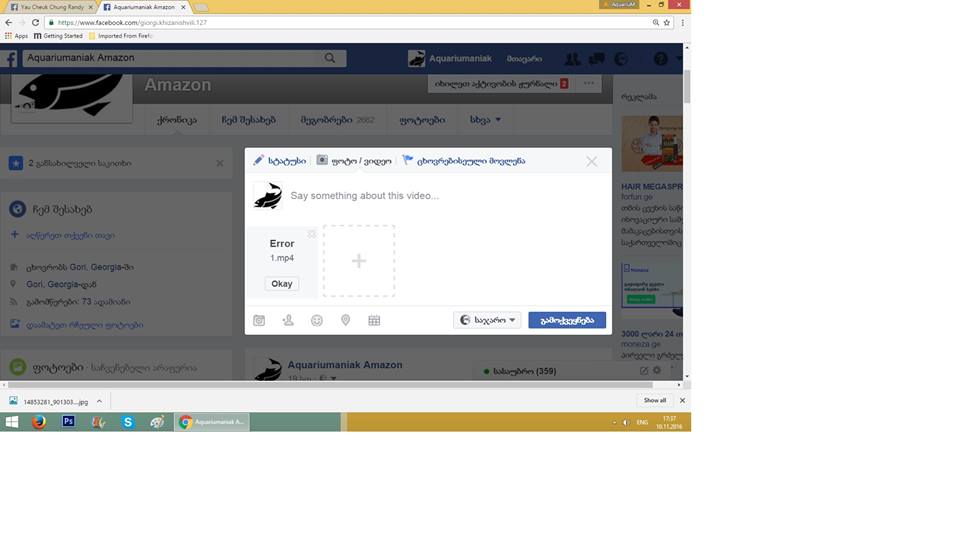Click the Facebook search input field
The height and width of the screenshot is (539, 960).
tap(171, 58)
